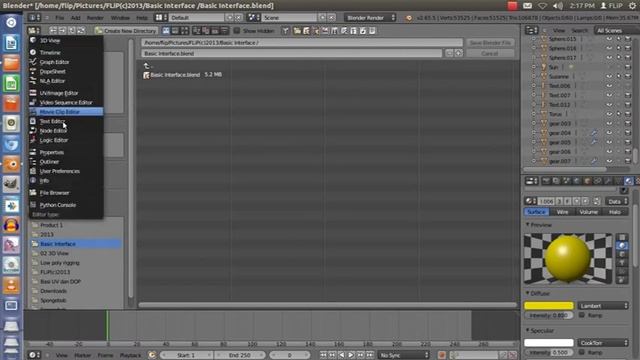Viewport: 640px width, 360px height.
Task: Open the Window menu
Action: click(x=120, y=18)
